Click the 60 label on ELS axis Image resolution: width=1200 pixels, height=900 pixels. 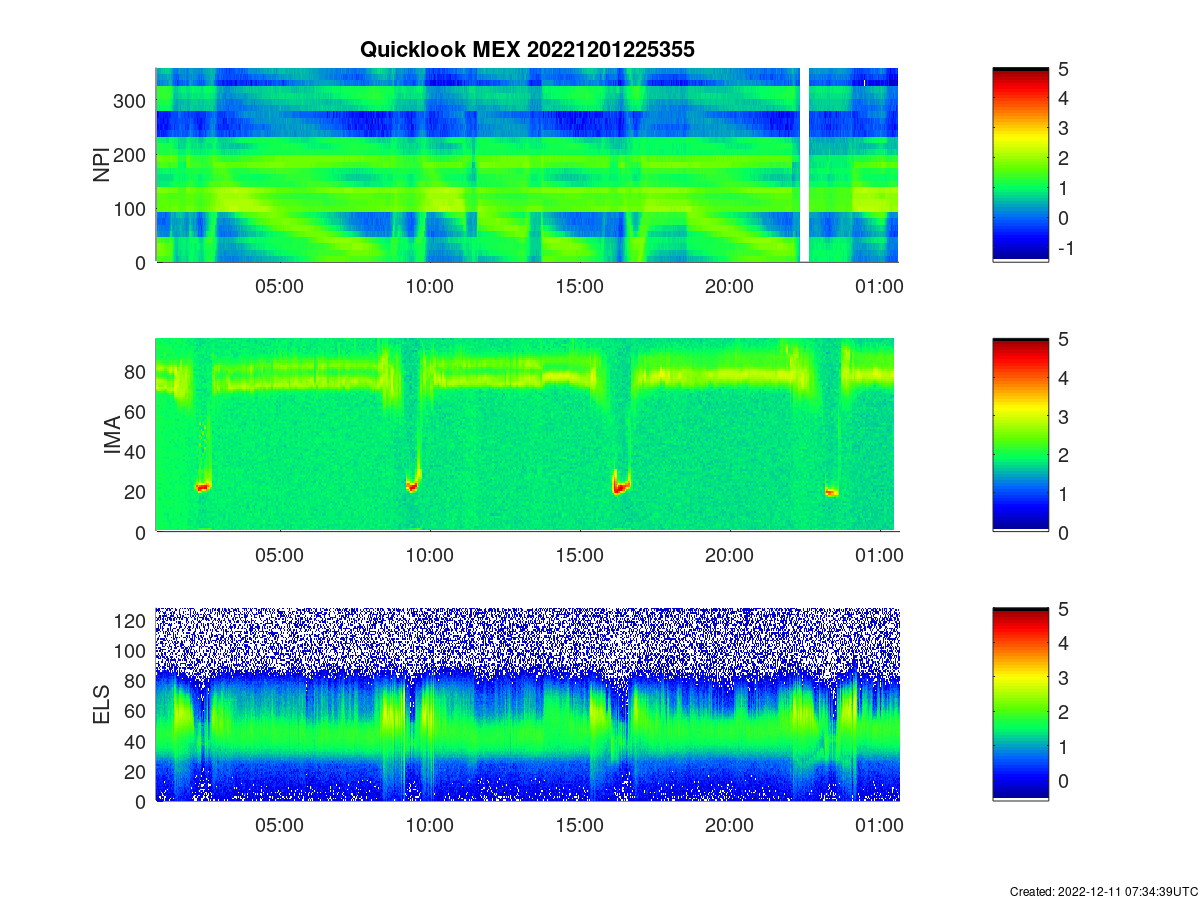tap(137, 711)
